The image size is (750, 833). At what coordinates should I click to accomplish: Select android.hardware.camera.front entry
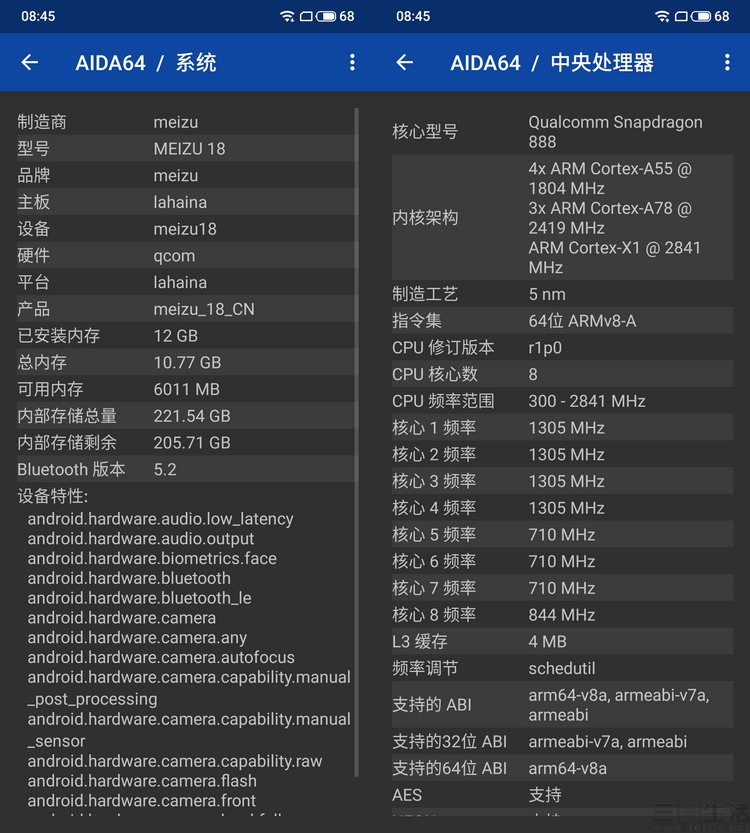click(x=141, y=801)
